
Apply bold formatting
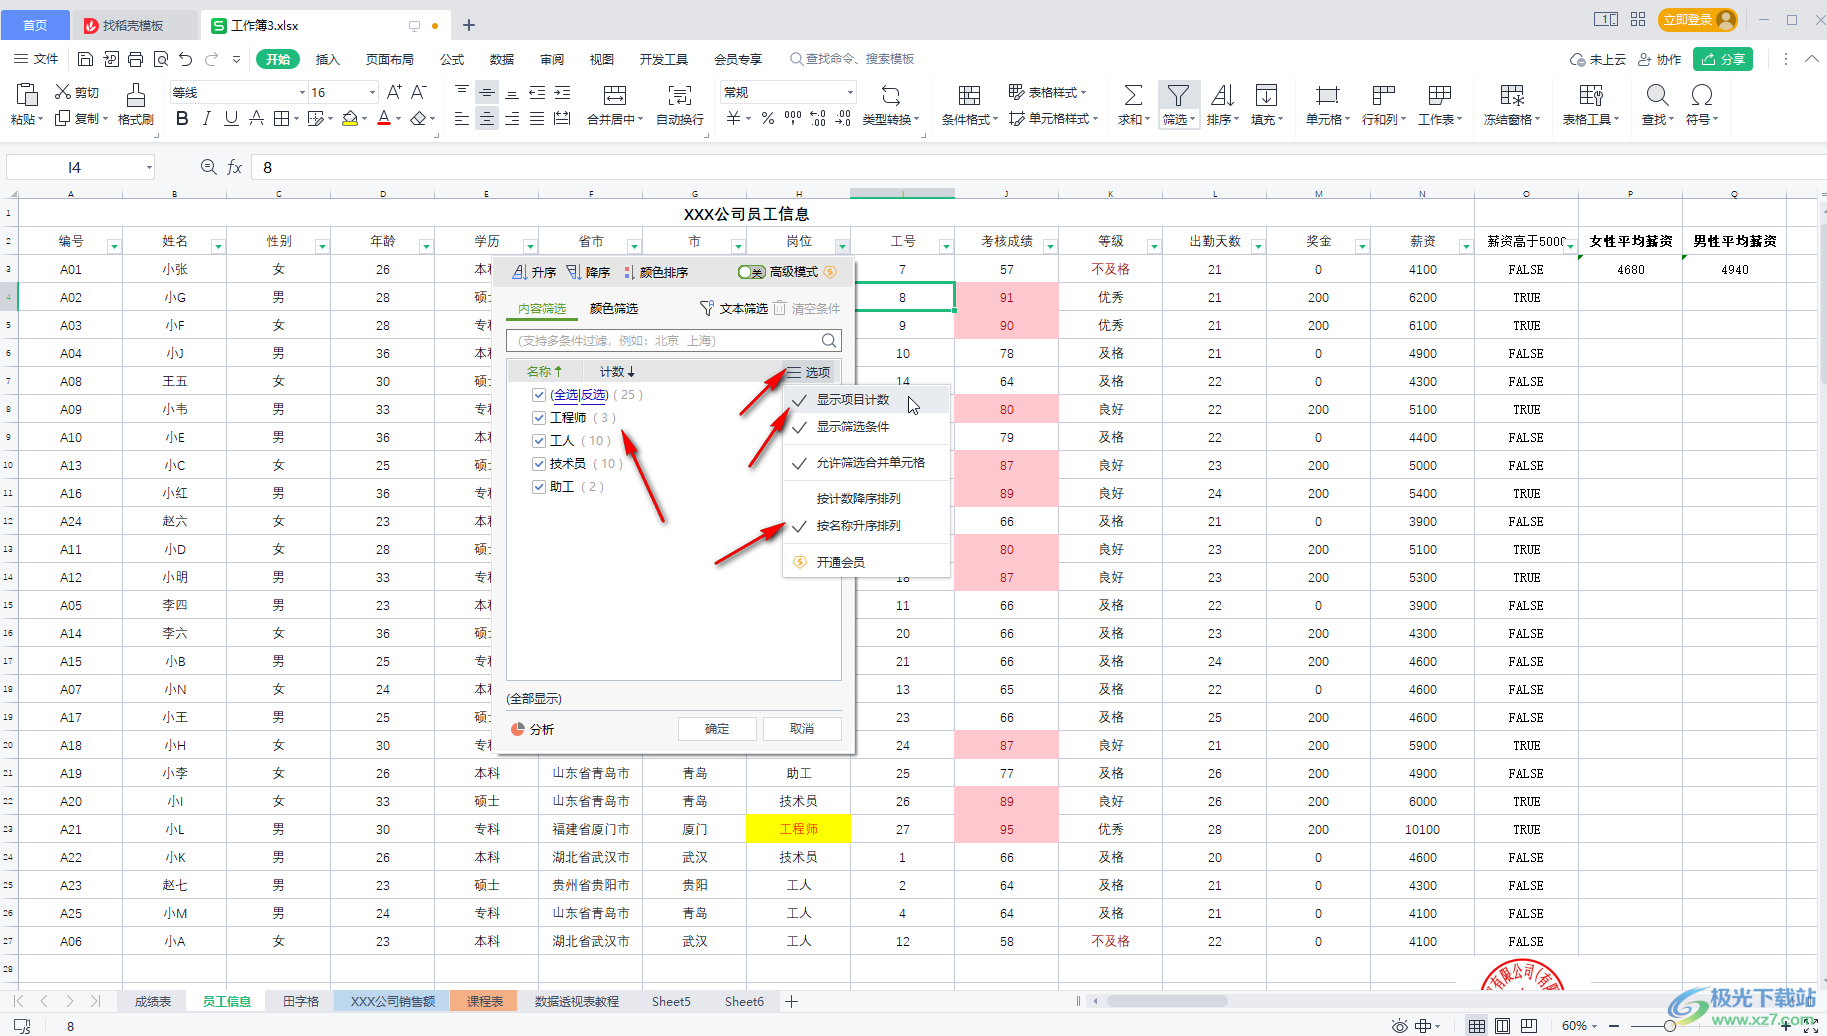coord(181,118)
